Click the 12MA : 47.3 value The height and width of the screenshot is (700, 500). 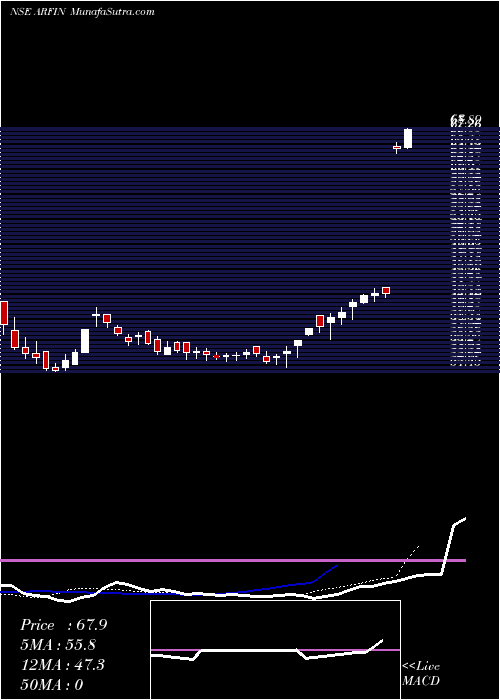[x=62, y=665]
